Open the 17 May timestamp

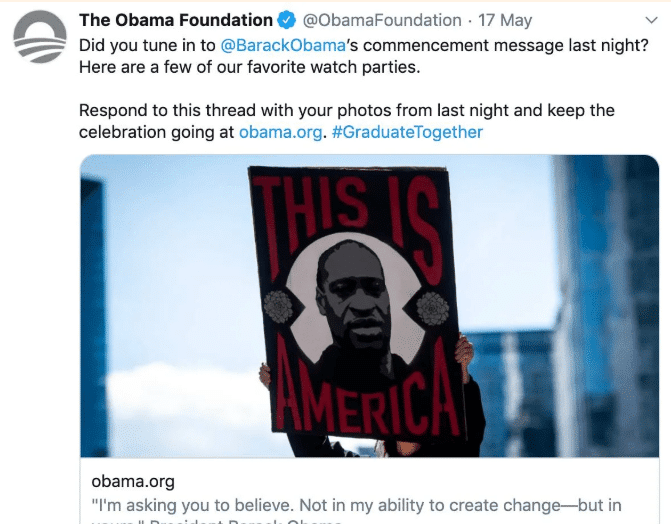[x=505, y=20]
